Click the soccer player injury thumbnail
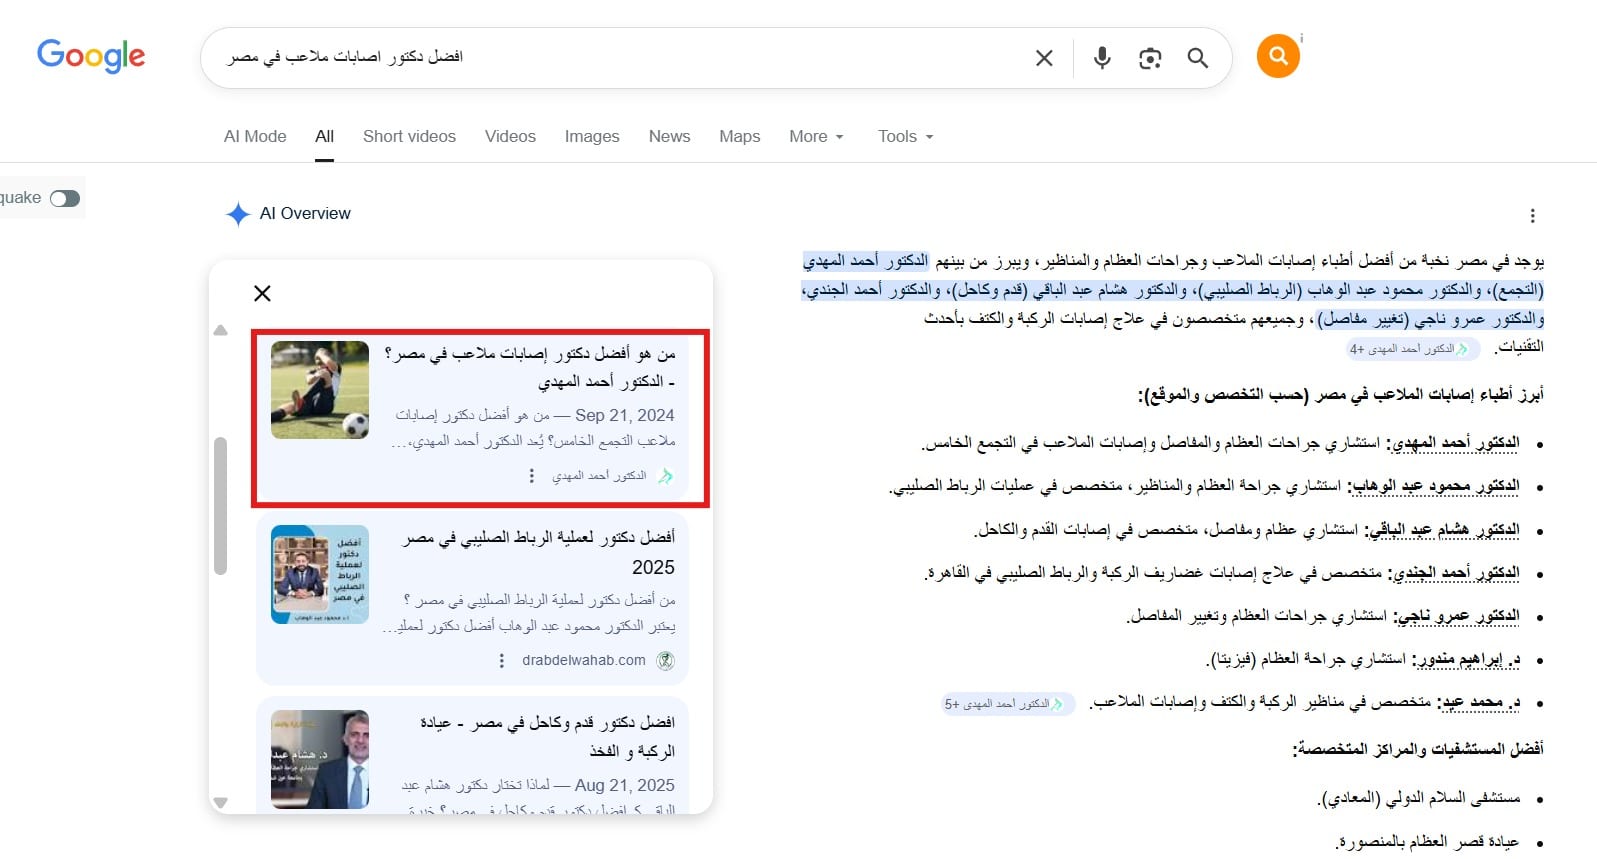 [320, 390]
